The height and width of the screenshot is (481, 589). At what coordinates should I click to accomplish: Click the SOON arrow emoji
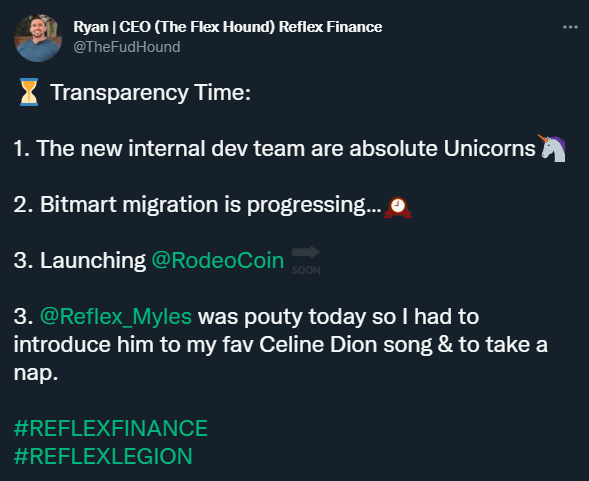[x=306, y=260]
